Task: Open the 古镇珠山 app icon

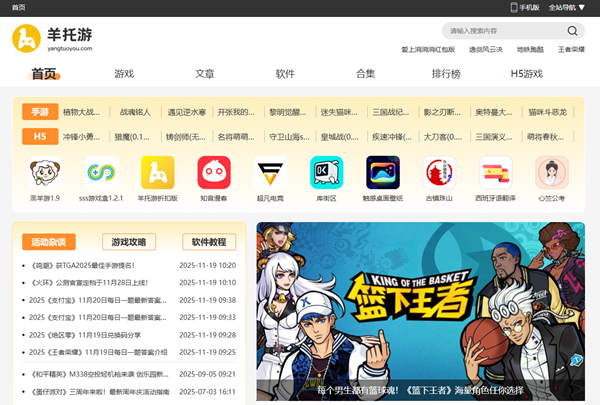Action: tap(439, 173)
